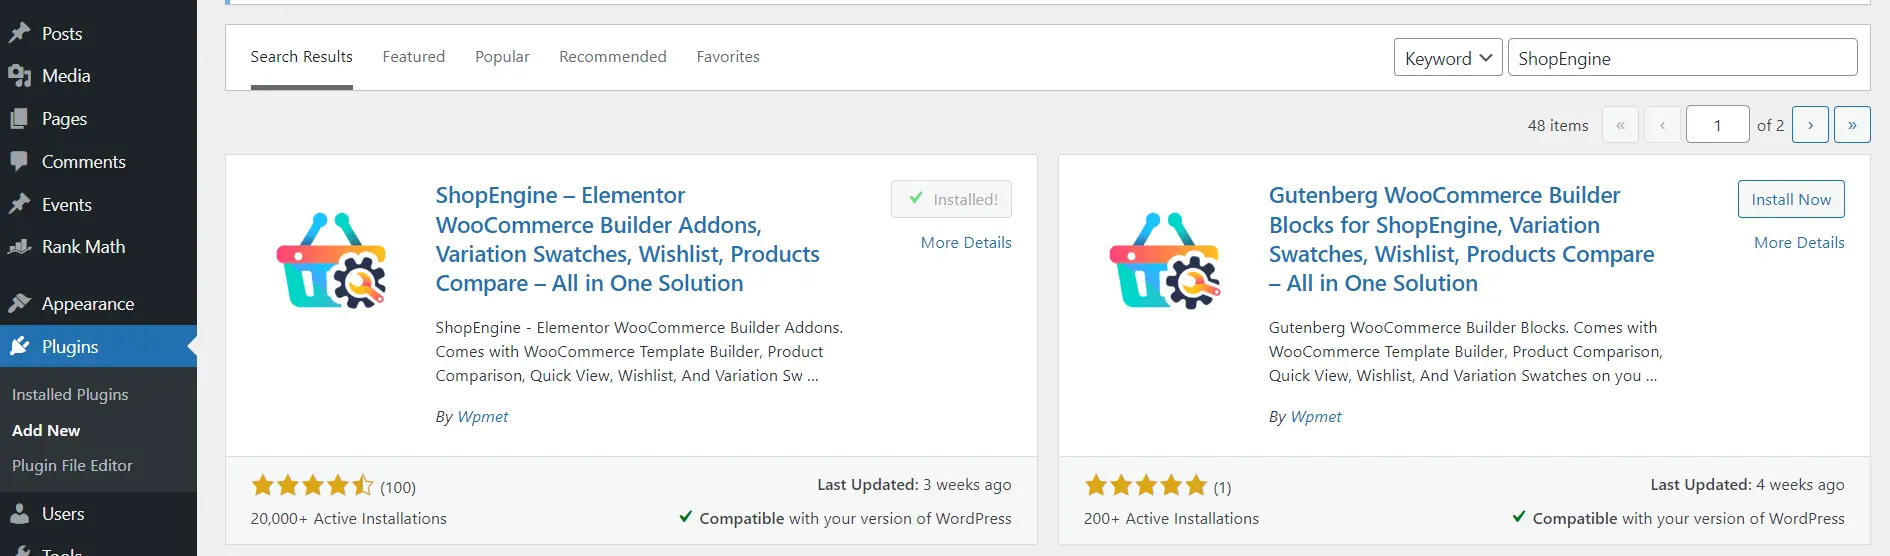Open the Keyword search type dropdown
The height and width of the screenshot is (556, 1890).
tap(1448, 58)
